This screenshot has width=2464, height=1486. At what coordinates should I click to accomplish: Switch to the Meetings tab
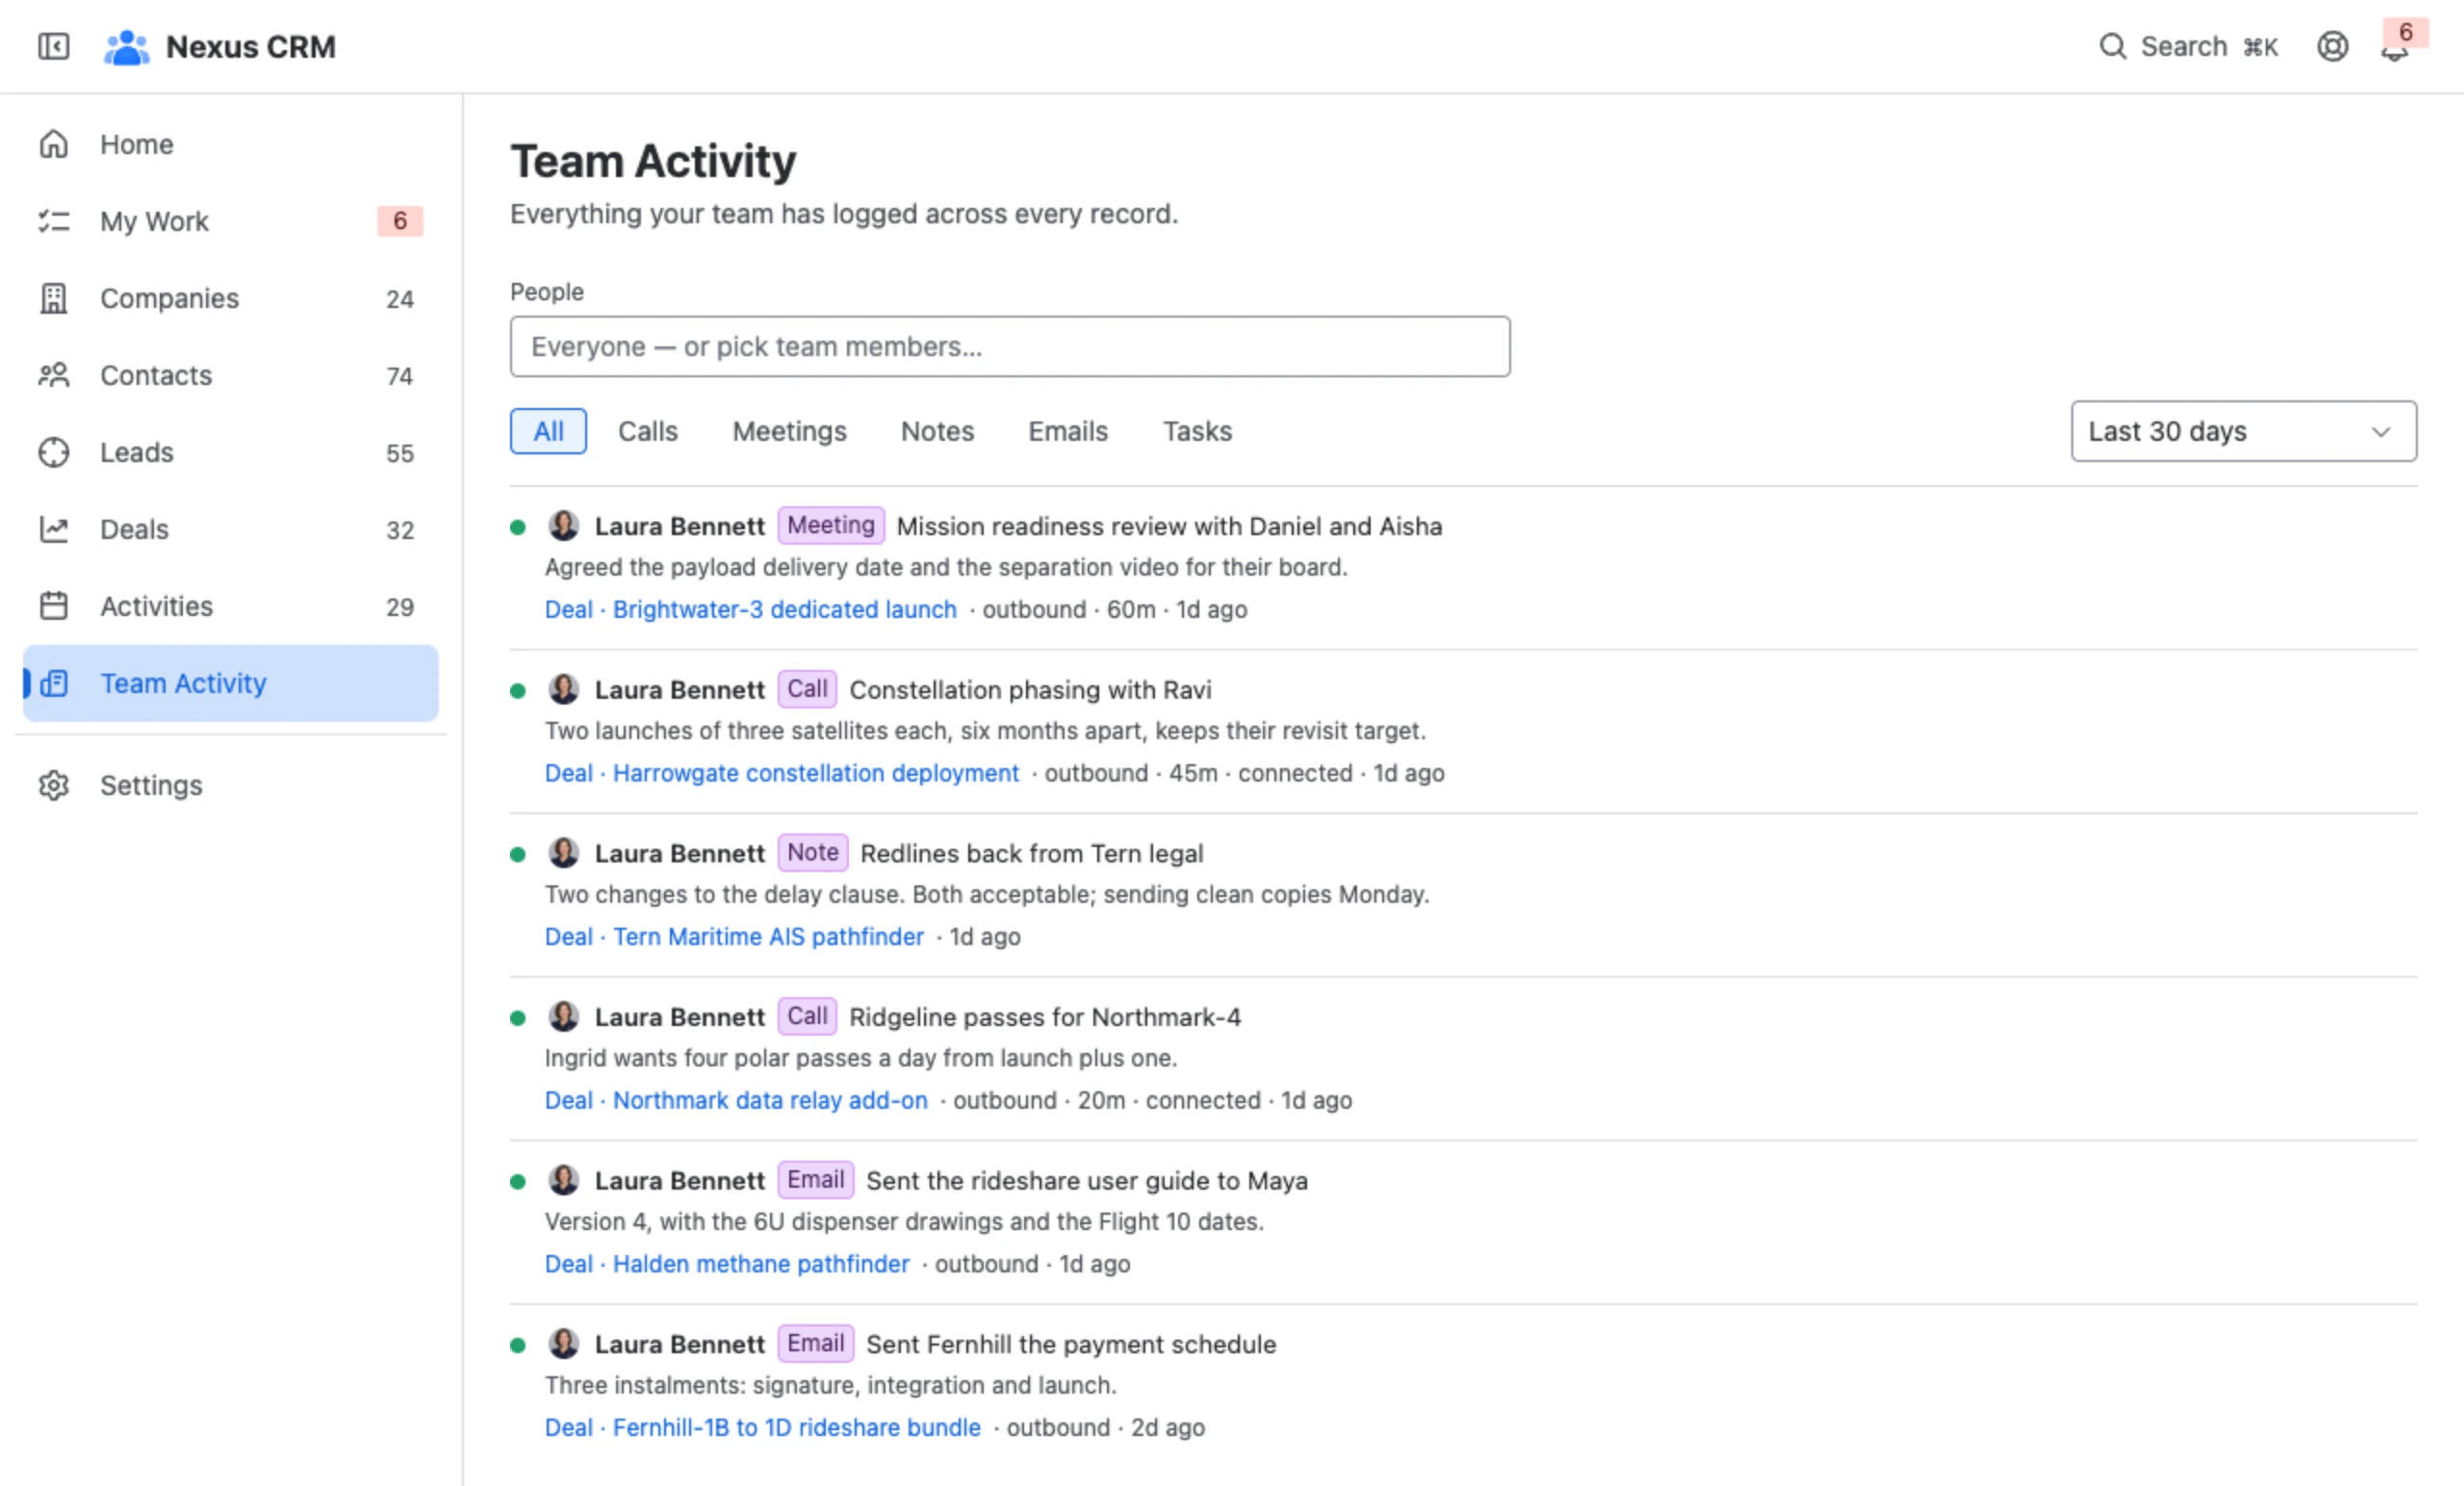pyautogui.click(x=789, y=431)
